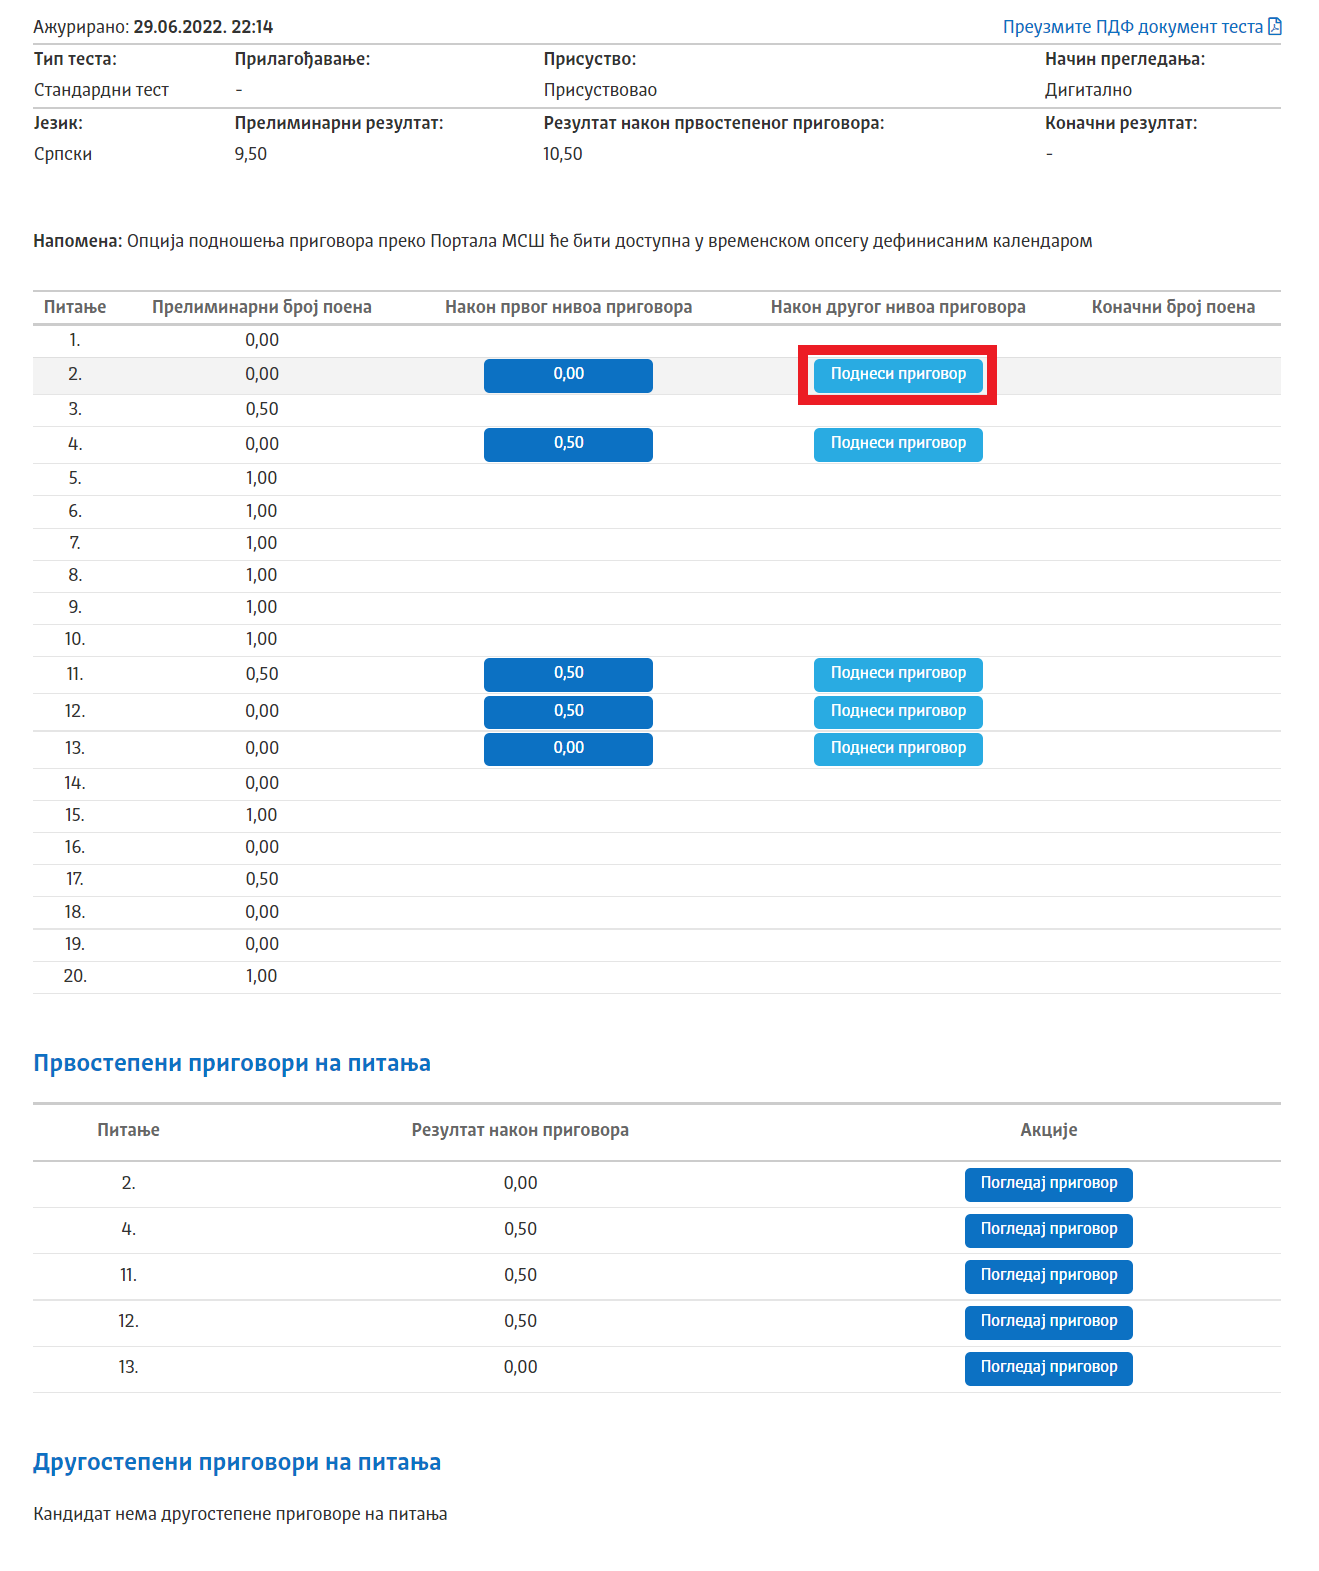1319x1571 pixels.
Task: Select the update timestamp 29.06.2022. 22:14
Action: pyautogui.click(x=203, y=27)
